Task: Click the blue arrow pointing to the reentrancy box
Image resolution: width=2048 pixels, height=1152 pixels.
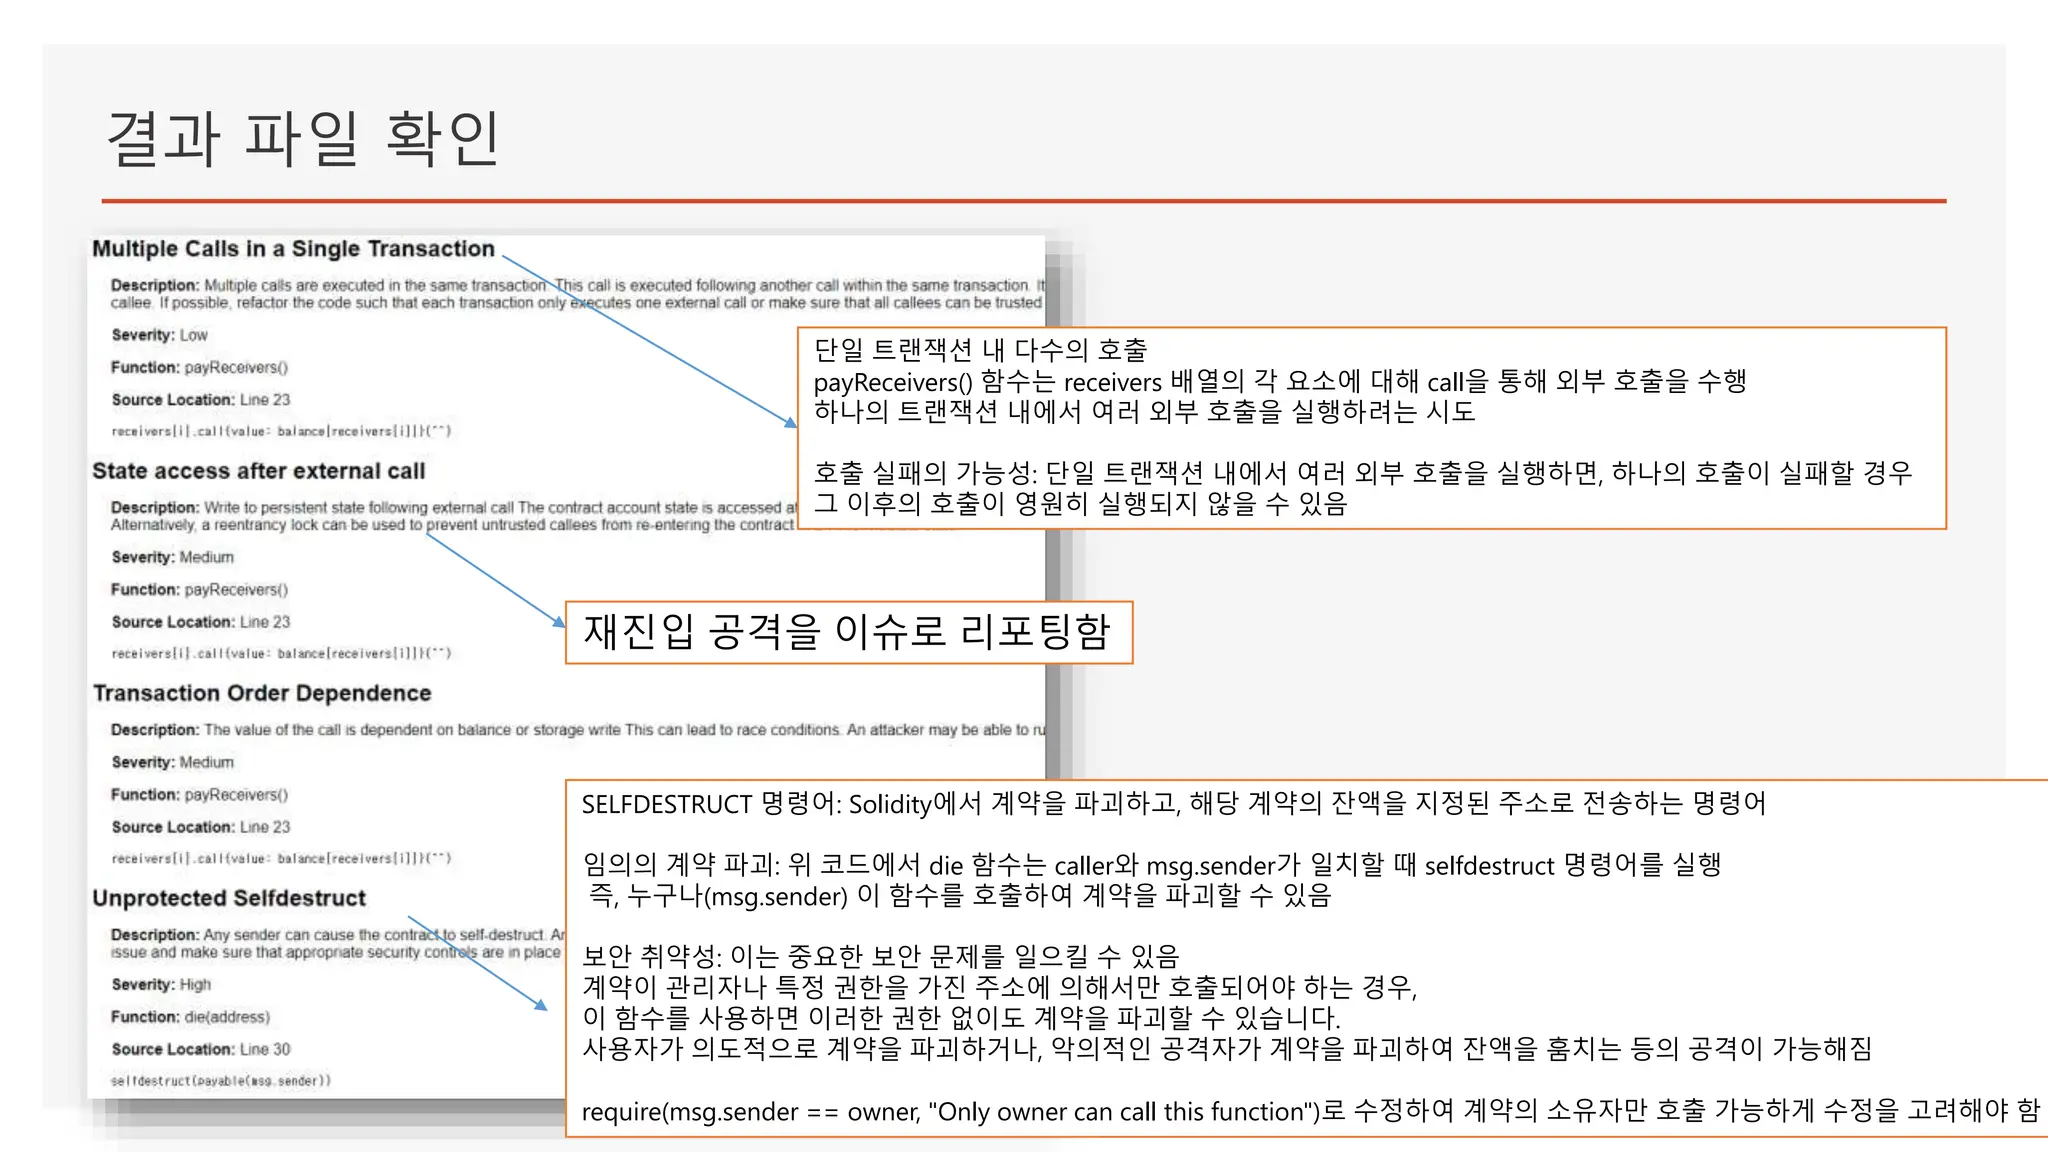Action: click(495, 580)
